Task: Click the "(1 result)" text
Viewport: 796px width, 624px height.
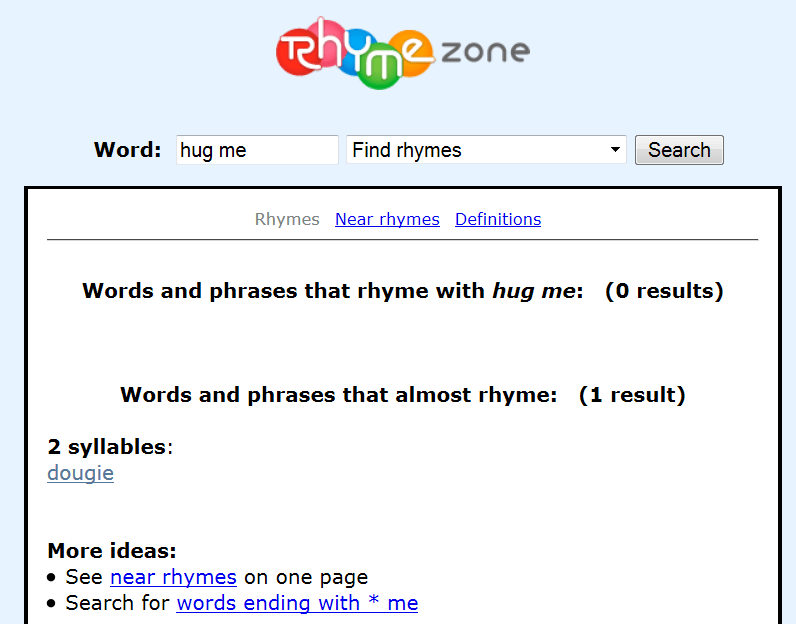Action: [632, 395]
